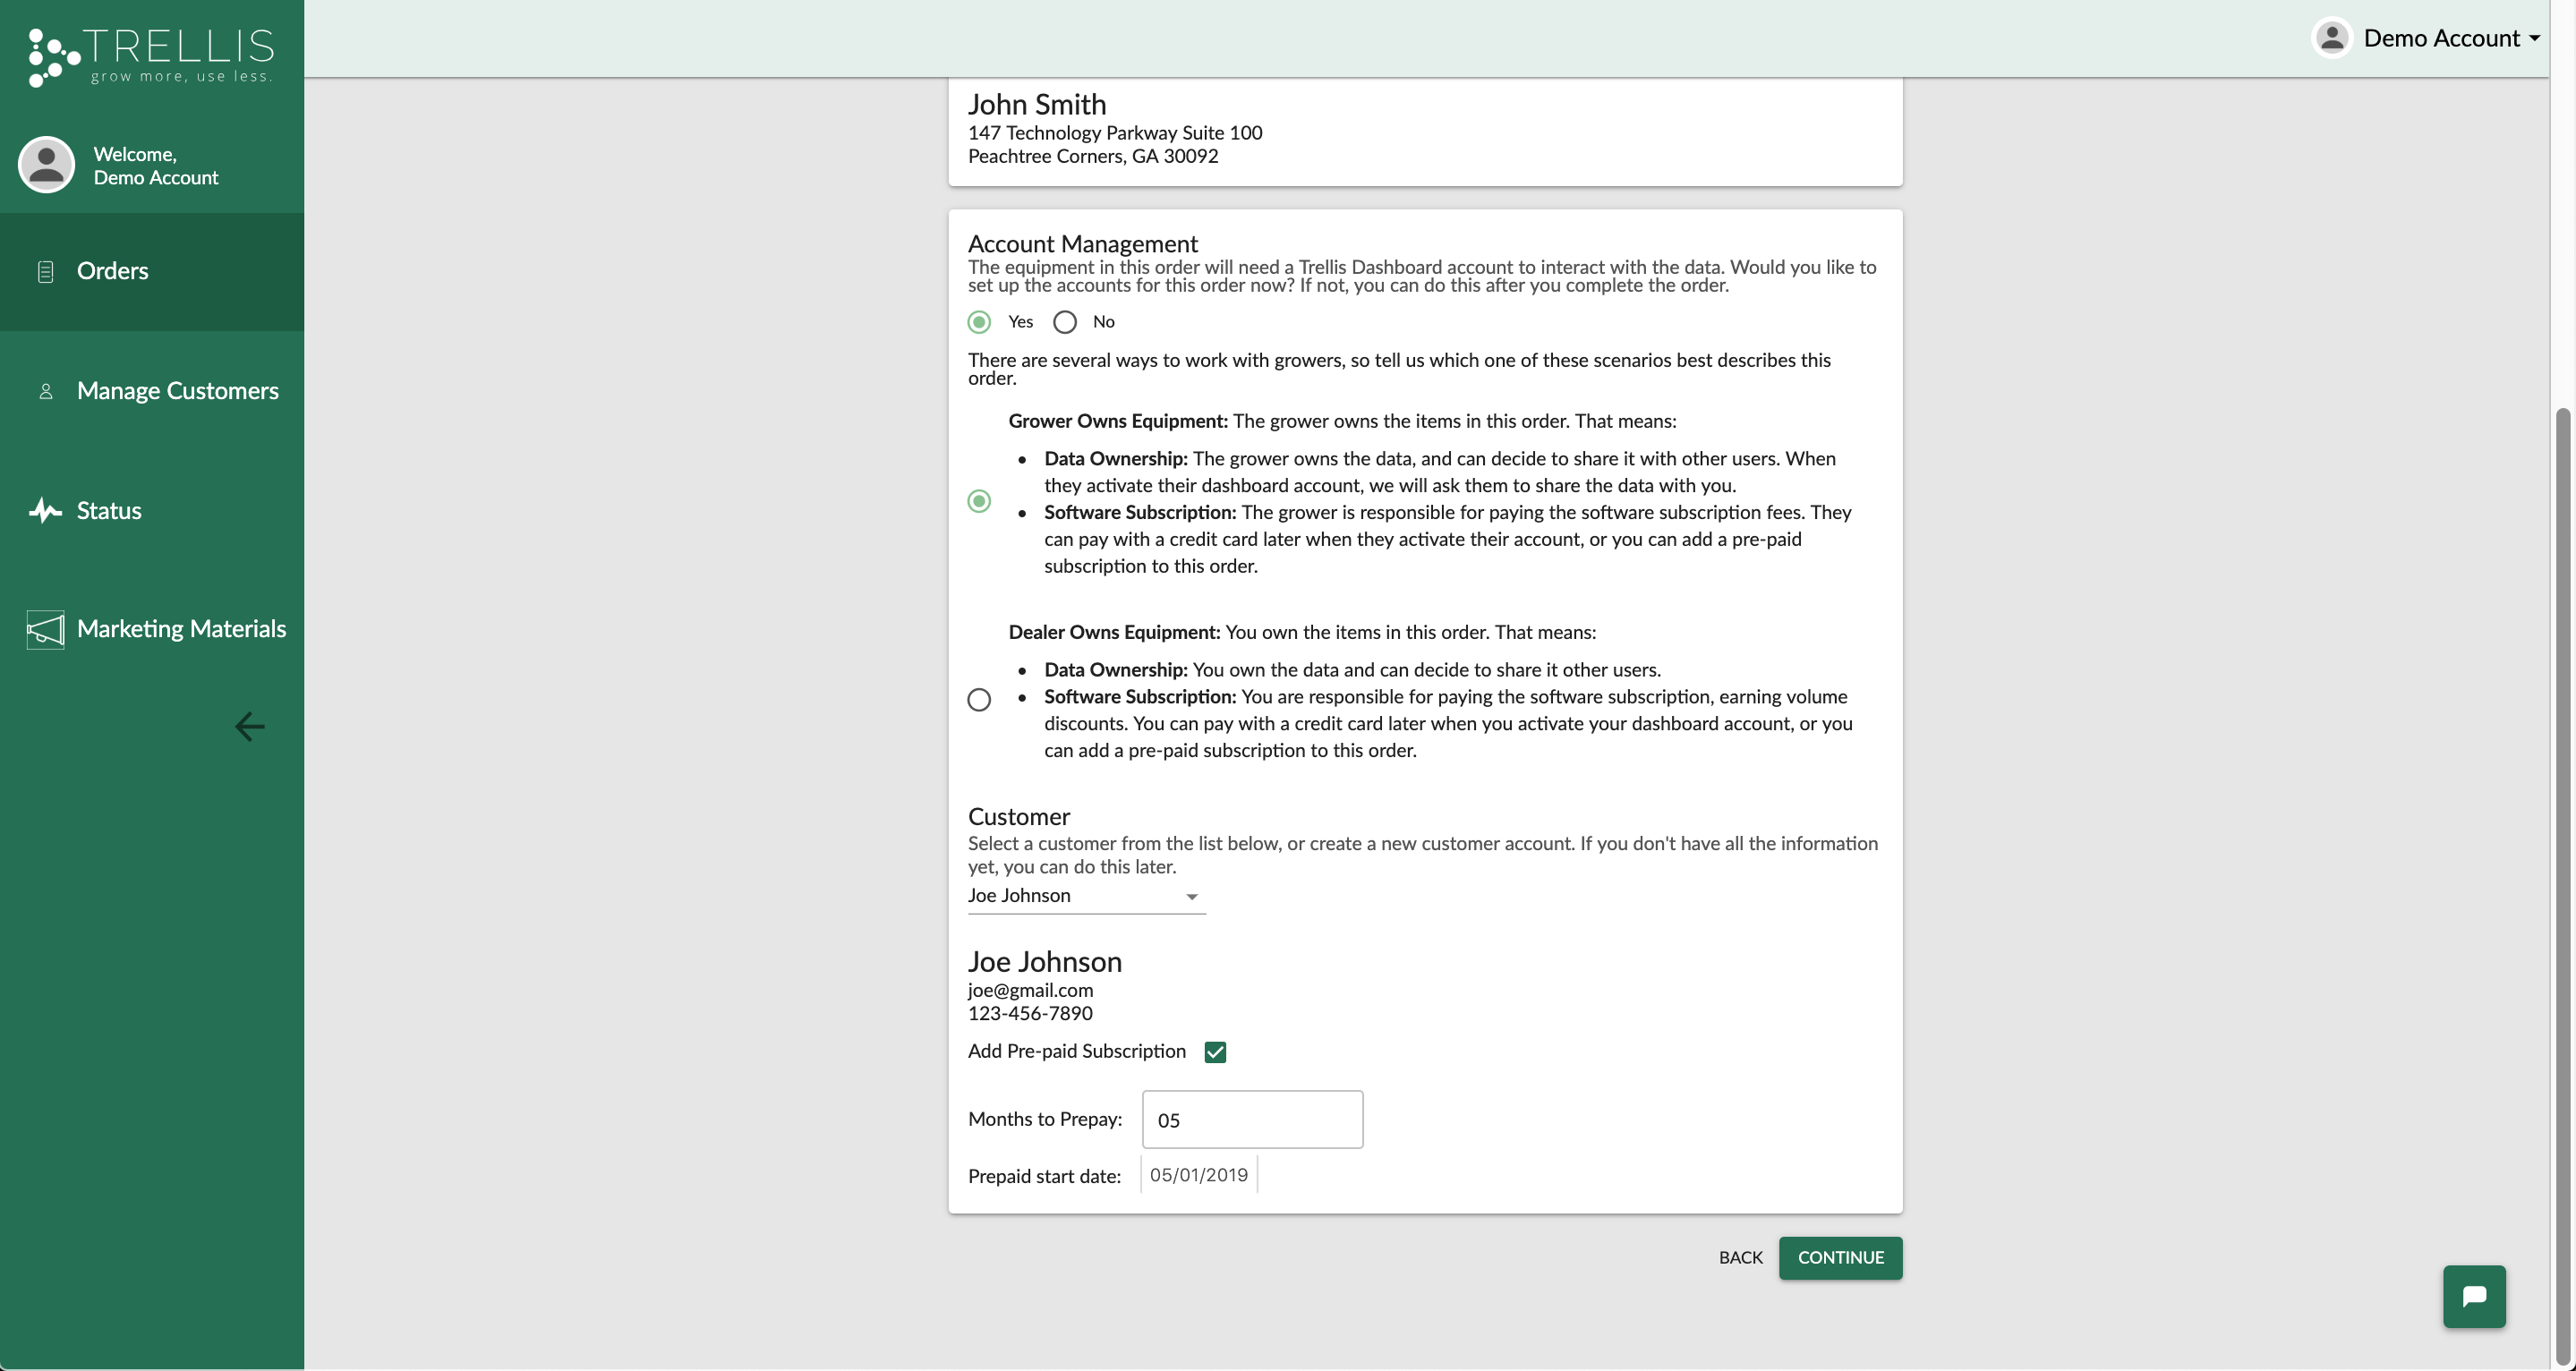This screenshot has width=2576, height=1371.
Task: Click the Manage Customers person icon
Action: (45, 391)
